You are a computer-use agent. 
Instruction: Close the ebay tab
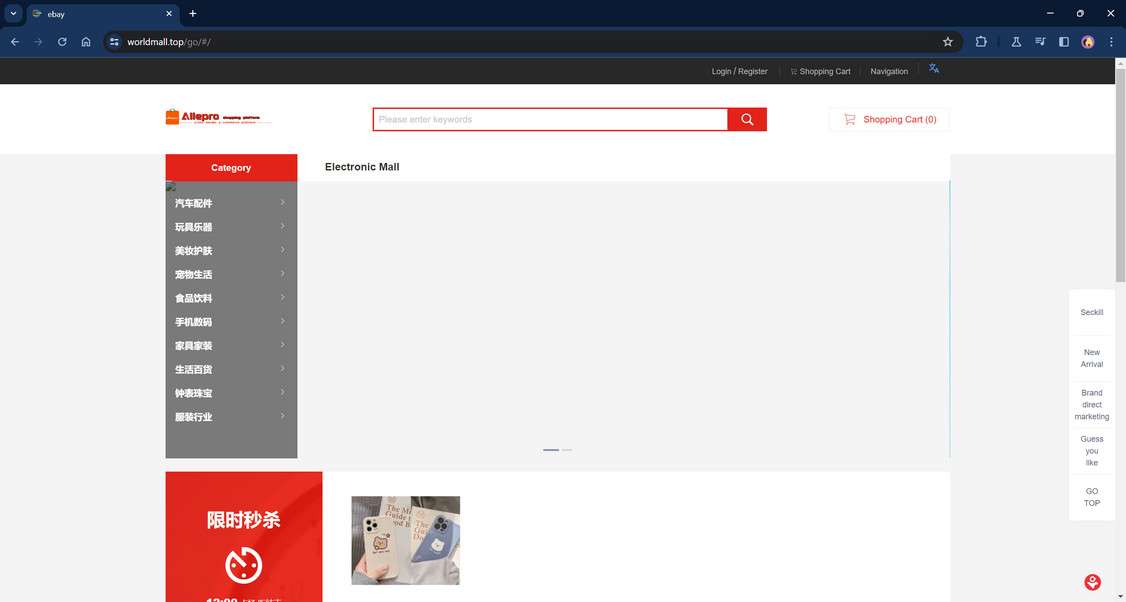[169, 14]
